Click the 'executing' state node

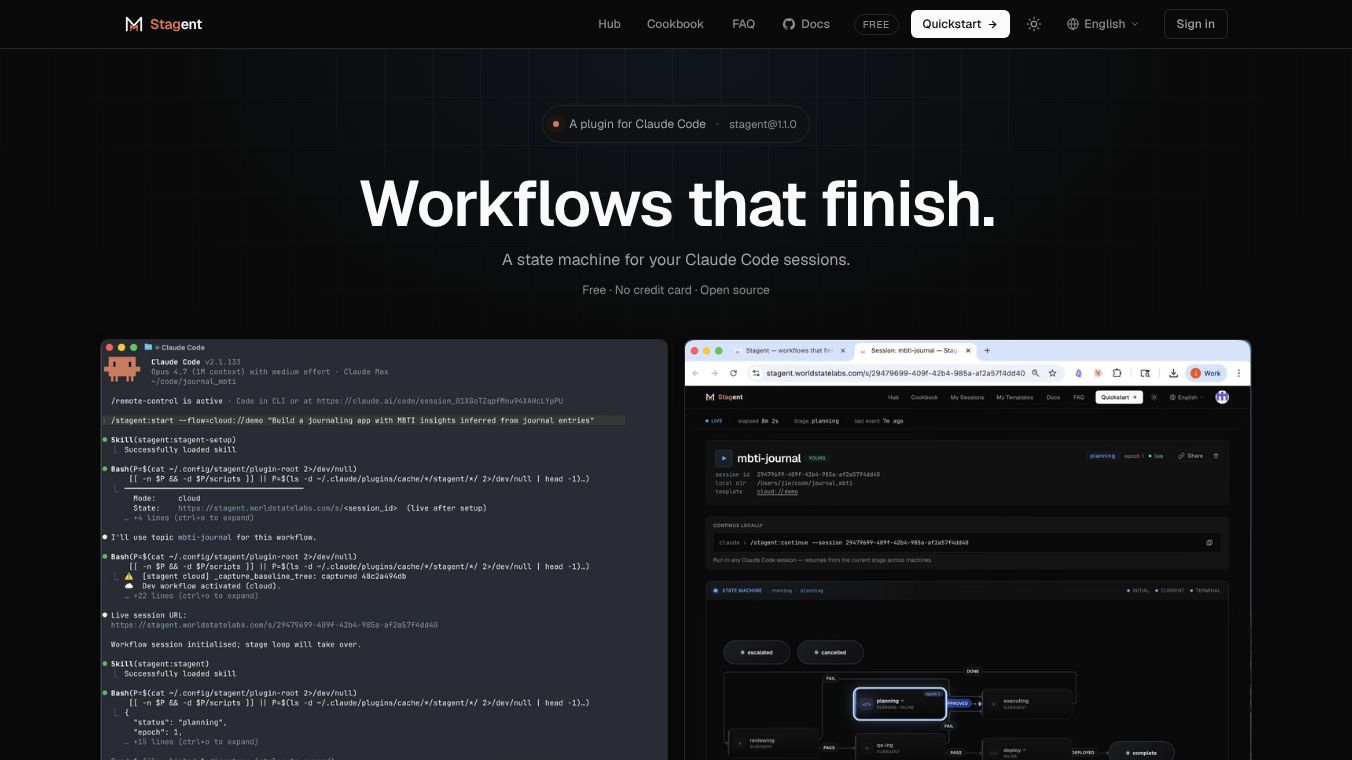point(1028,704)
